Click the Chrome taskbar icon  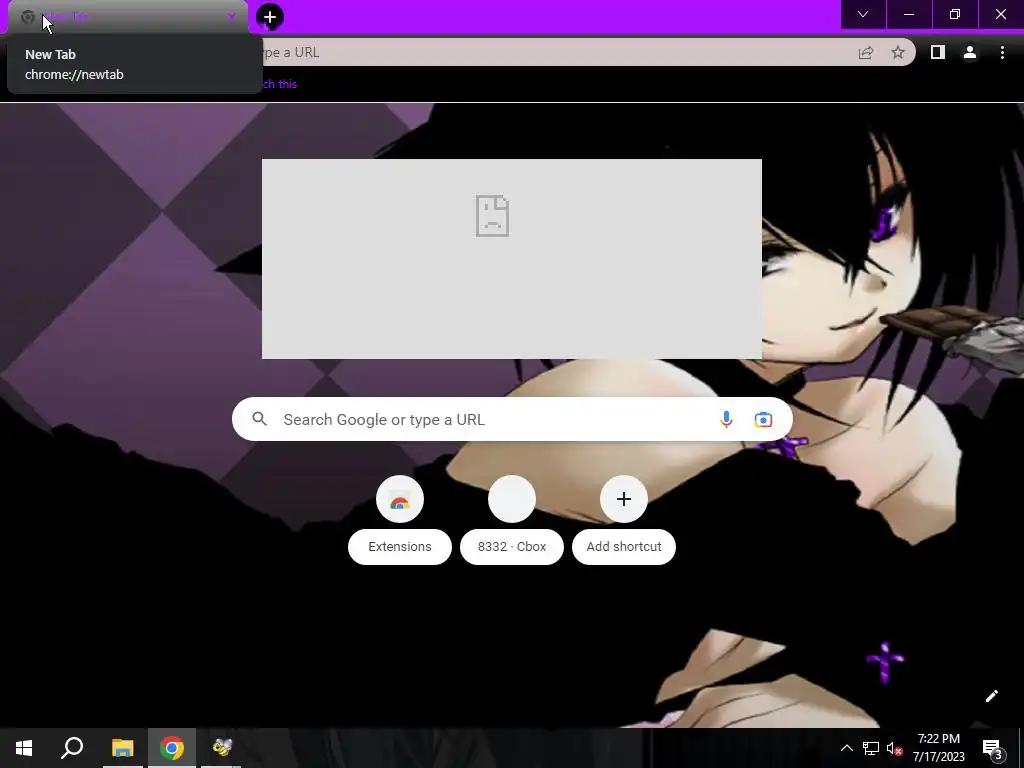[x=172, y=748]
